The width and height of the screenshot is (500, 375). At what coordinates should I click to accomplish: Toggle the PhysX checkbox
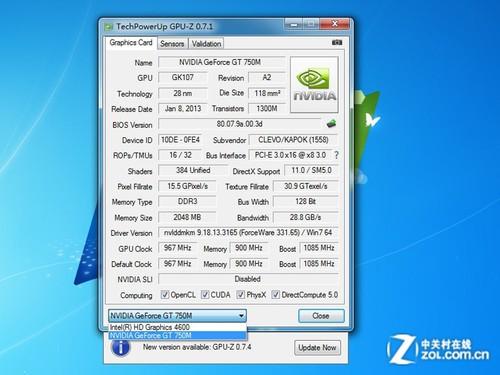tap(240, 295)
